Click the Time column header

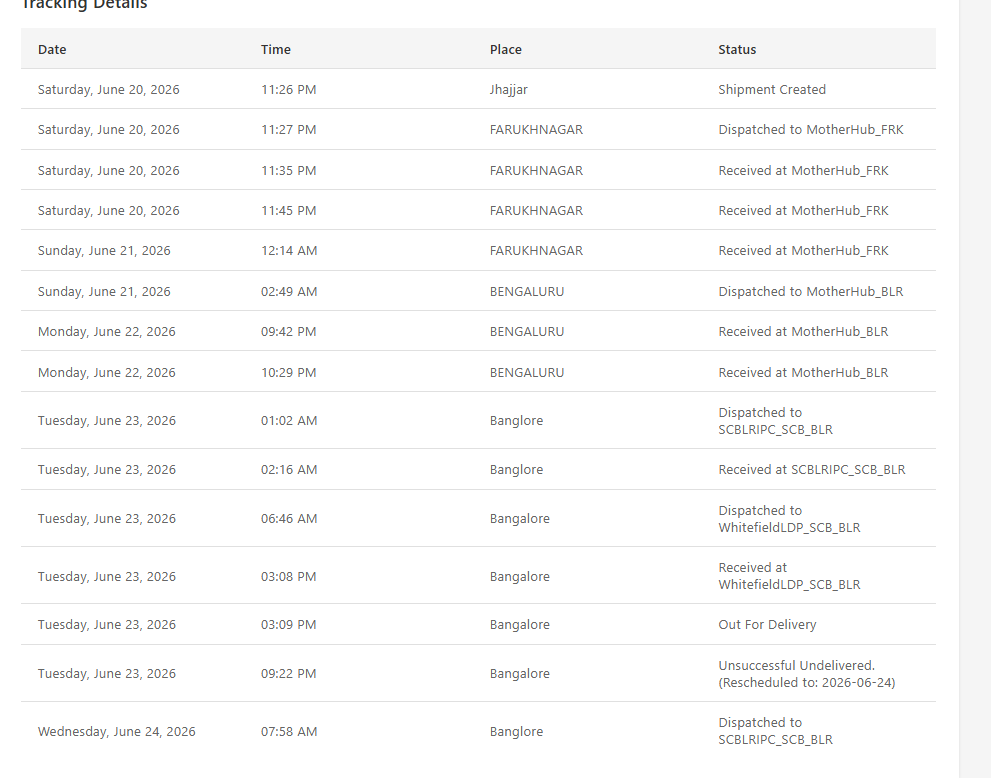point(276,49)
